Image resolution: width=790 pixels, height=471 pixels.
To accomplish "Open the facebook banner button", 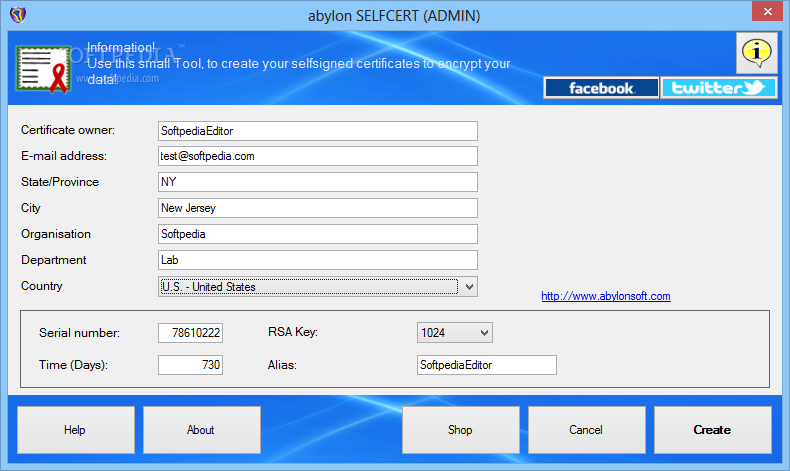I will (x=601, y=88).
